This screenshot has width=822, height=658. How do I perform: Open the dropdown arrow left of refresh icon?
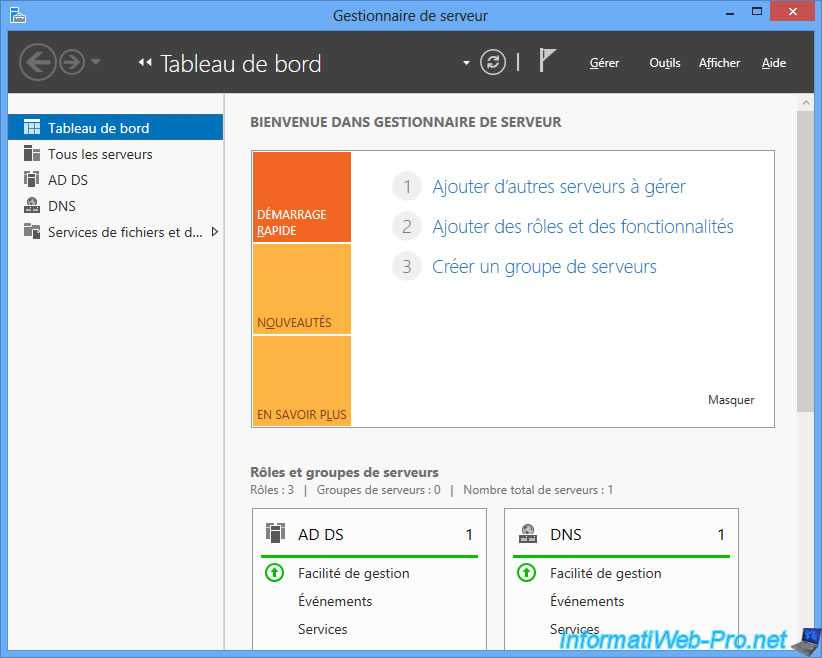pyautogui.click(x=466, y=63)
